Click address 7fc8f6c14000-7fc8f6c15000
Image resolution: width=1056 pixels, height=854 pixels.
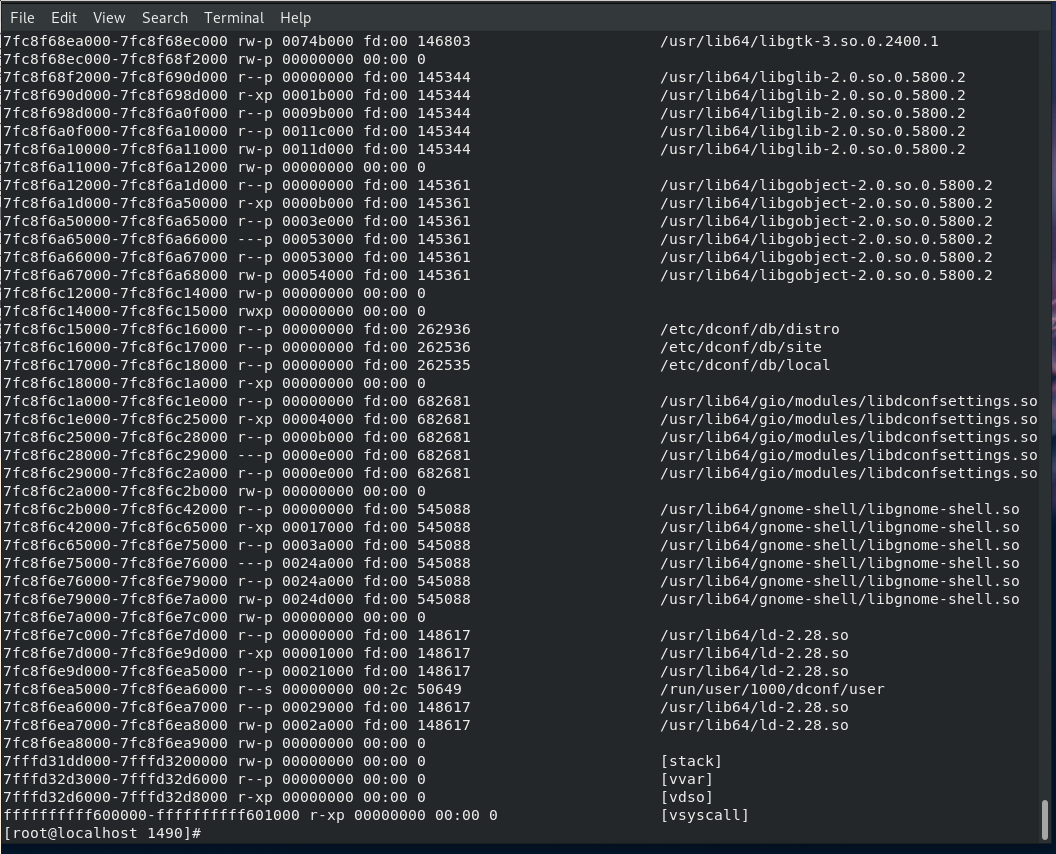point(115,311)
